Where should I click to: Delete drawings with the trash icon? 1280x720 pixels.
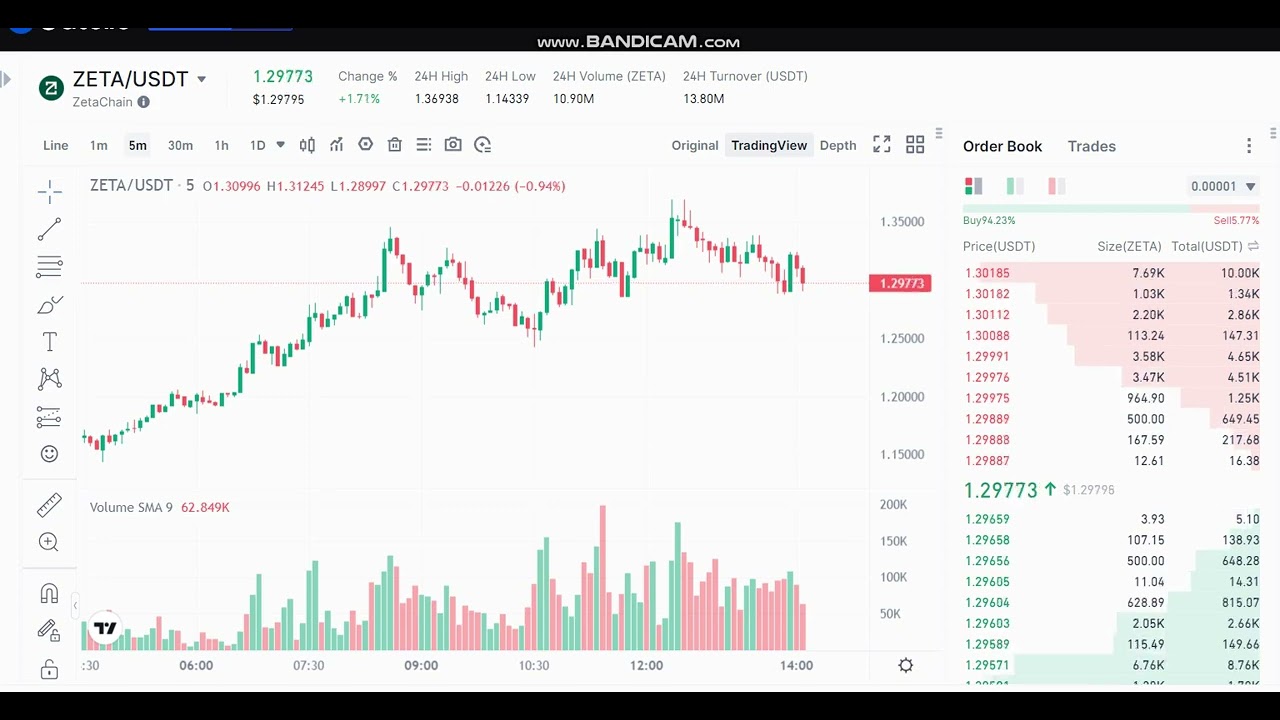click(394, 145)
